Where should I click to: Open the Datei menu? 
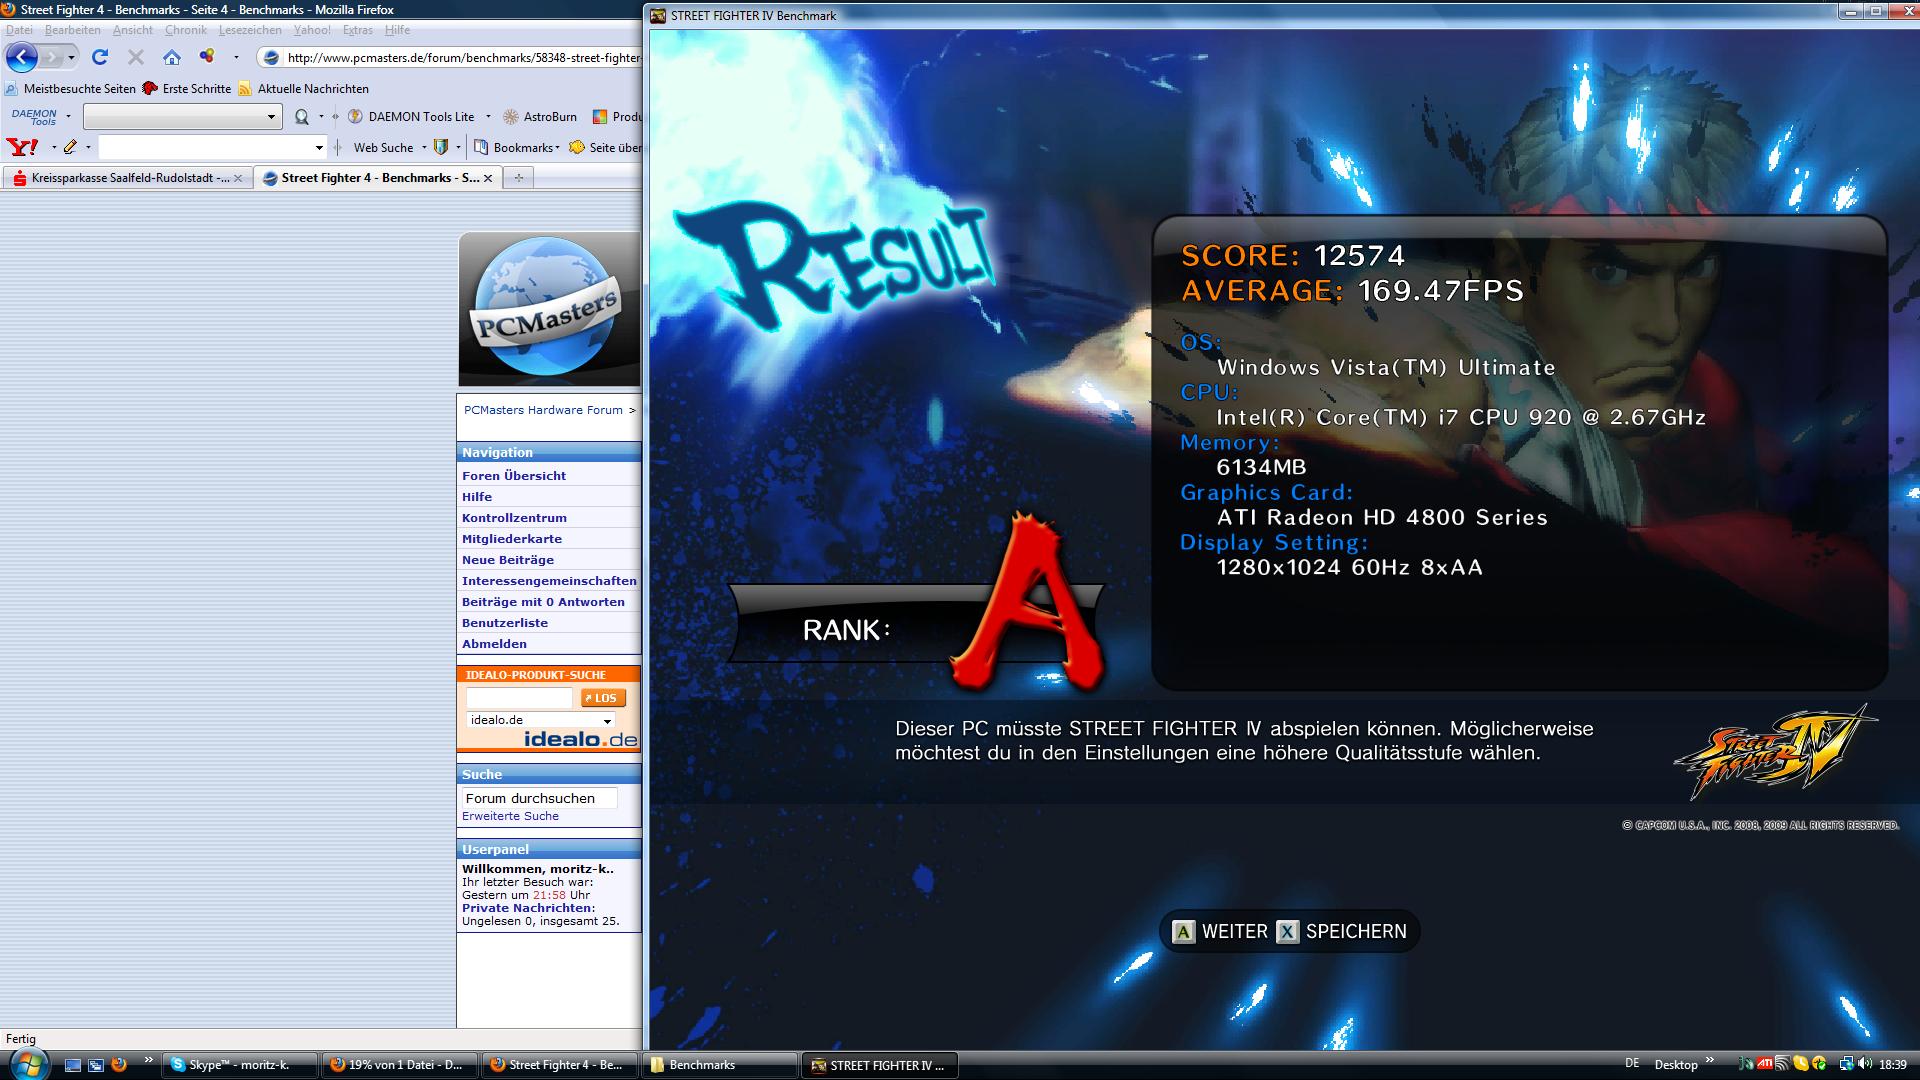tap(19, 30)
